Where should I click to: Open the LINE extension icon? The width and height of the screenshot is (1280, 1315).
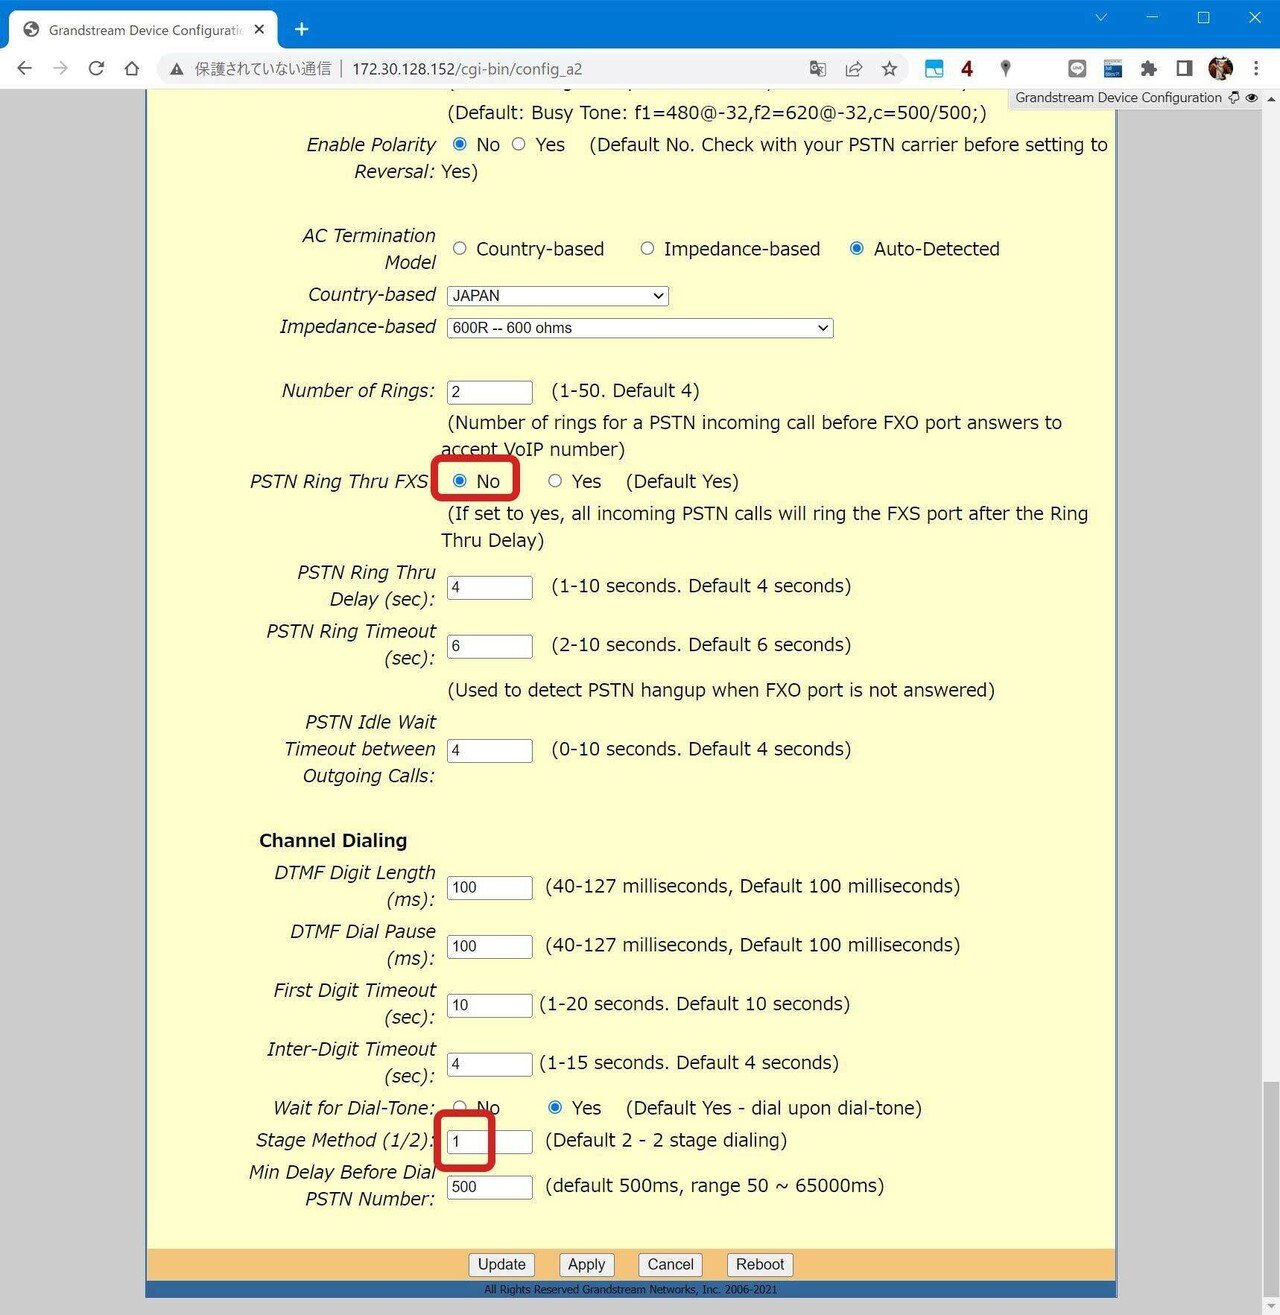1077,68
